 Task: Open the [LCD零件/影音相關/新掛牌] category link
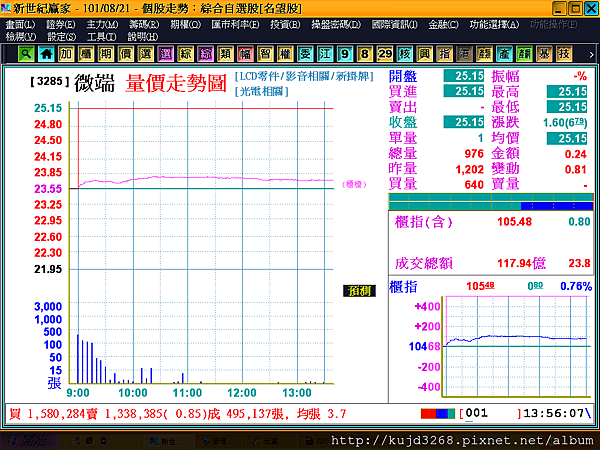point(304,77)
